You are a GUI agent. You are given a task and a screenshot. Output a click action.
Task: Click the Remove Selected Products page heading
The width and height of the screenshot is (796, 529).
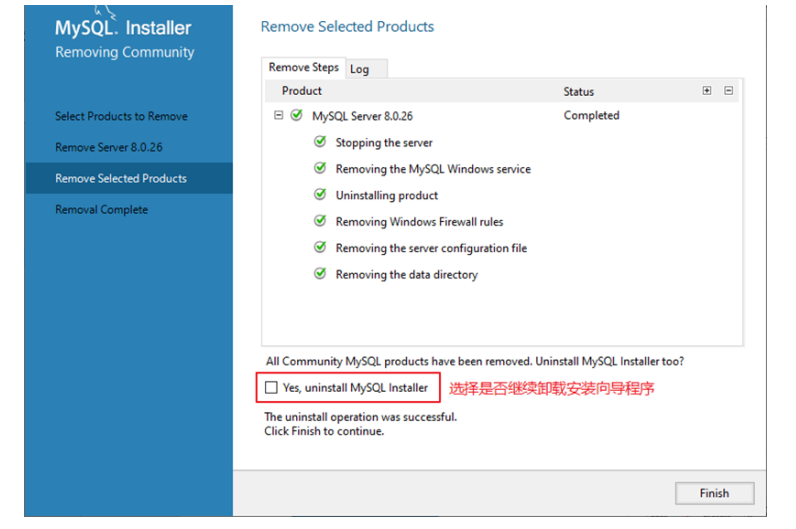(347, 26)
